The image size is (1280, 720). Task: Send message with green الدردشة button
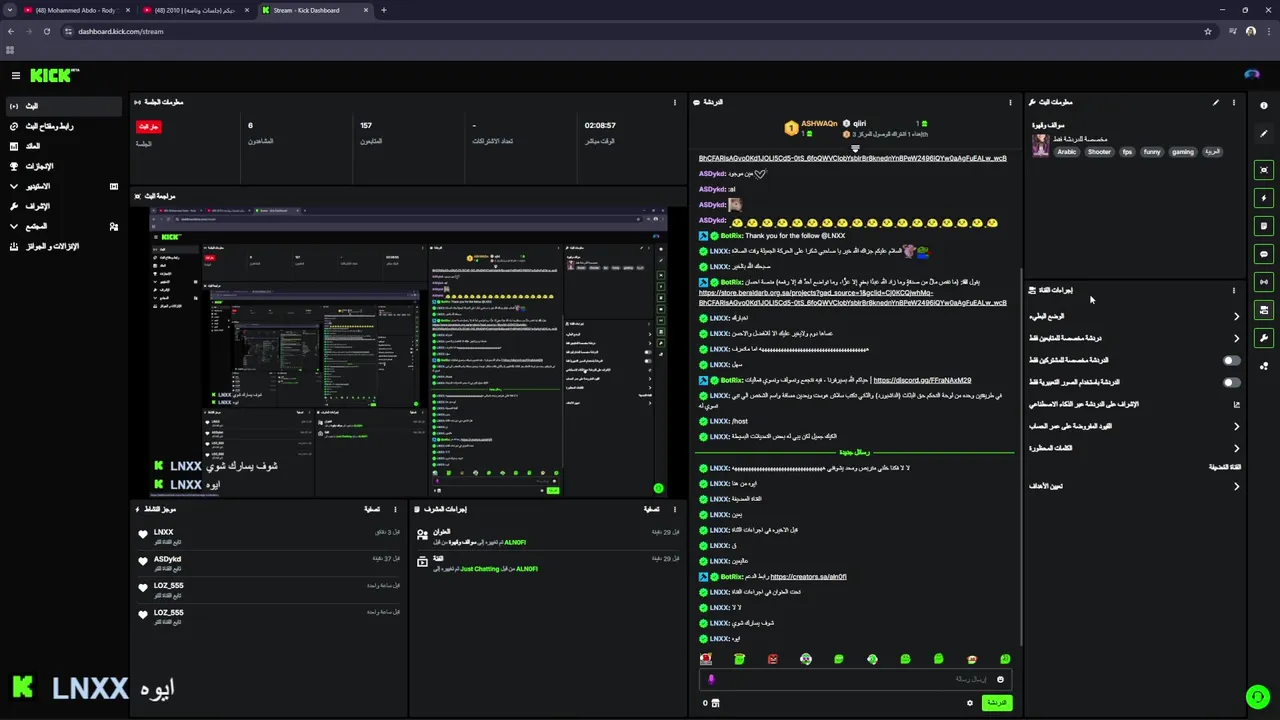coord(996,703)
